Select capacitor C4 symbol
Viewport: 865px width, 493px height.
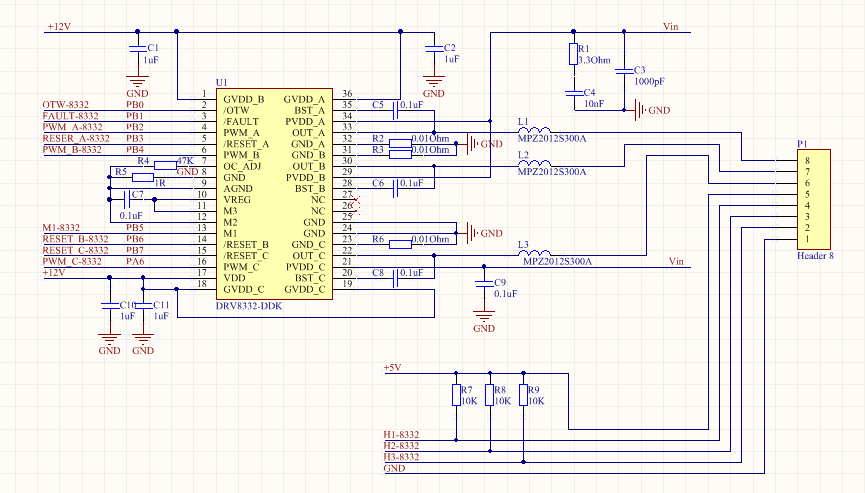click(x=574, y=93)
